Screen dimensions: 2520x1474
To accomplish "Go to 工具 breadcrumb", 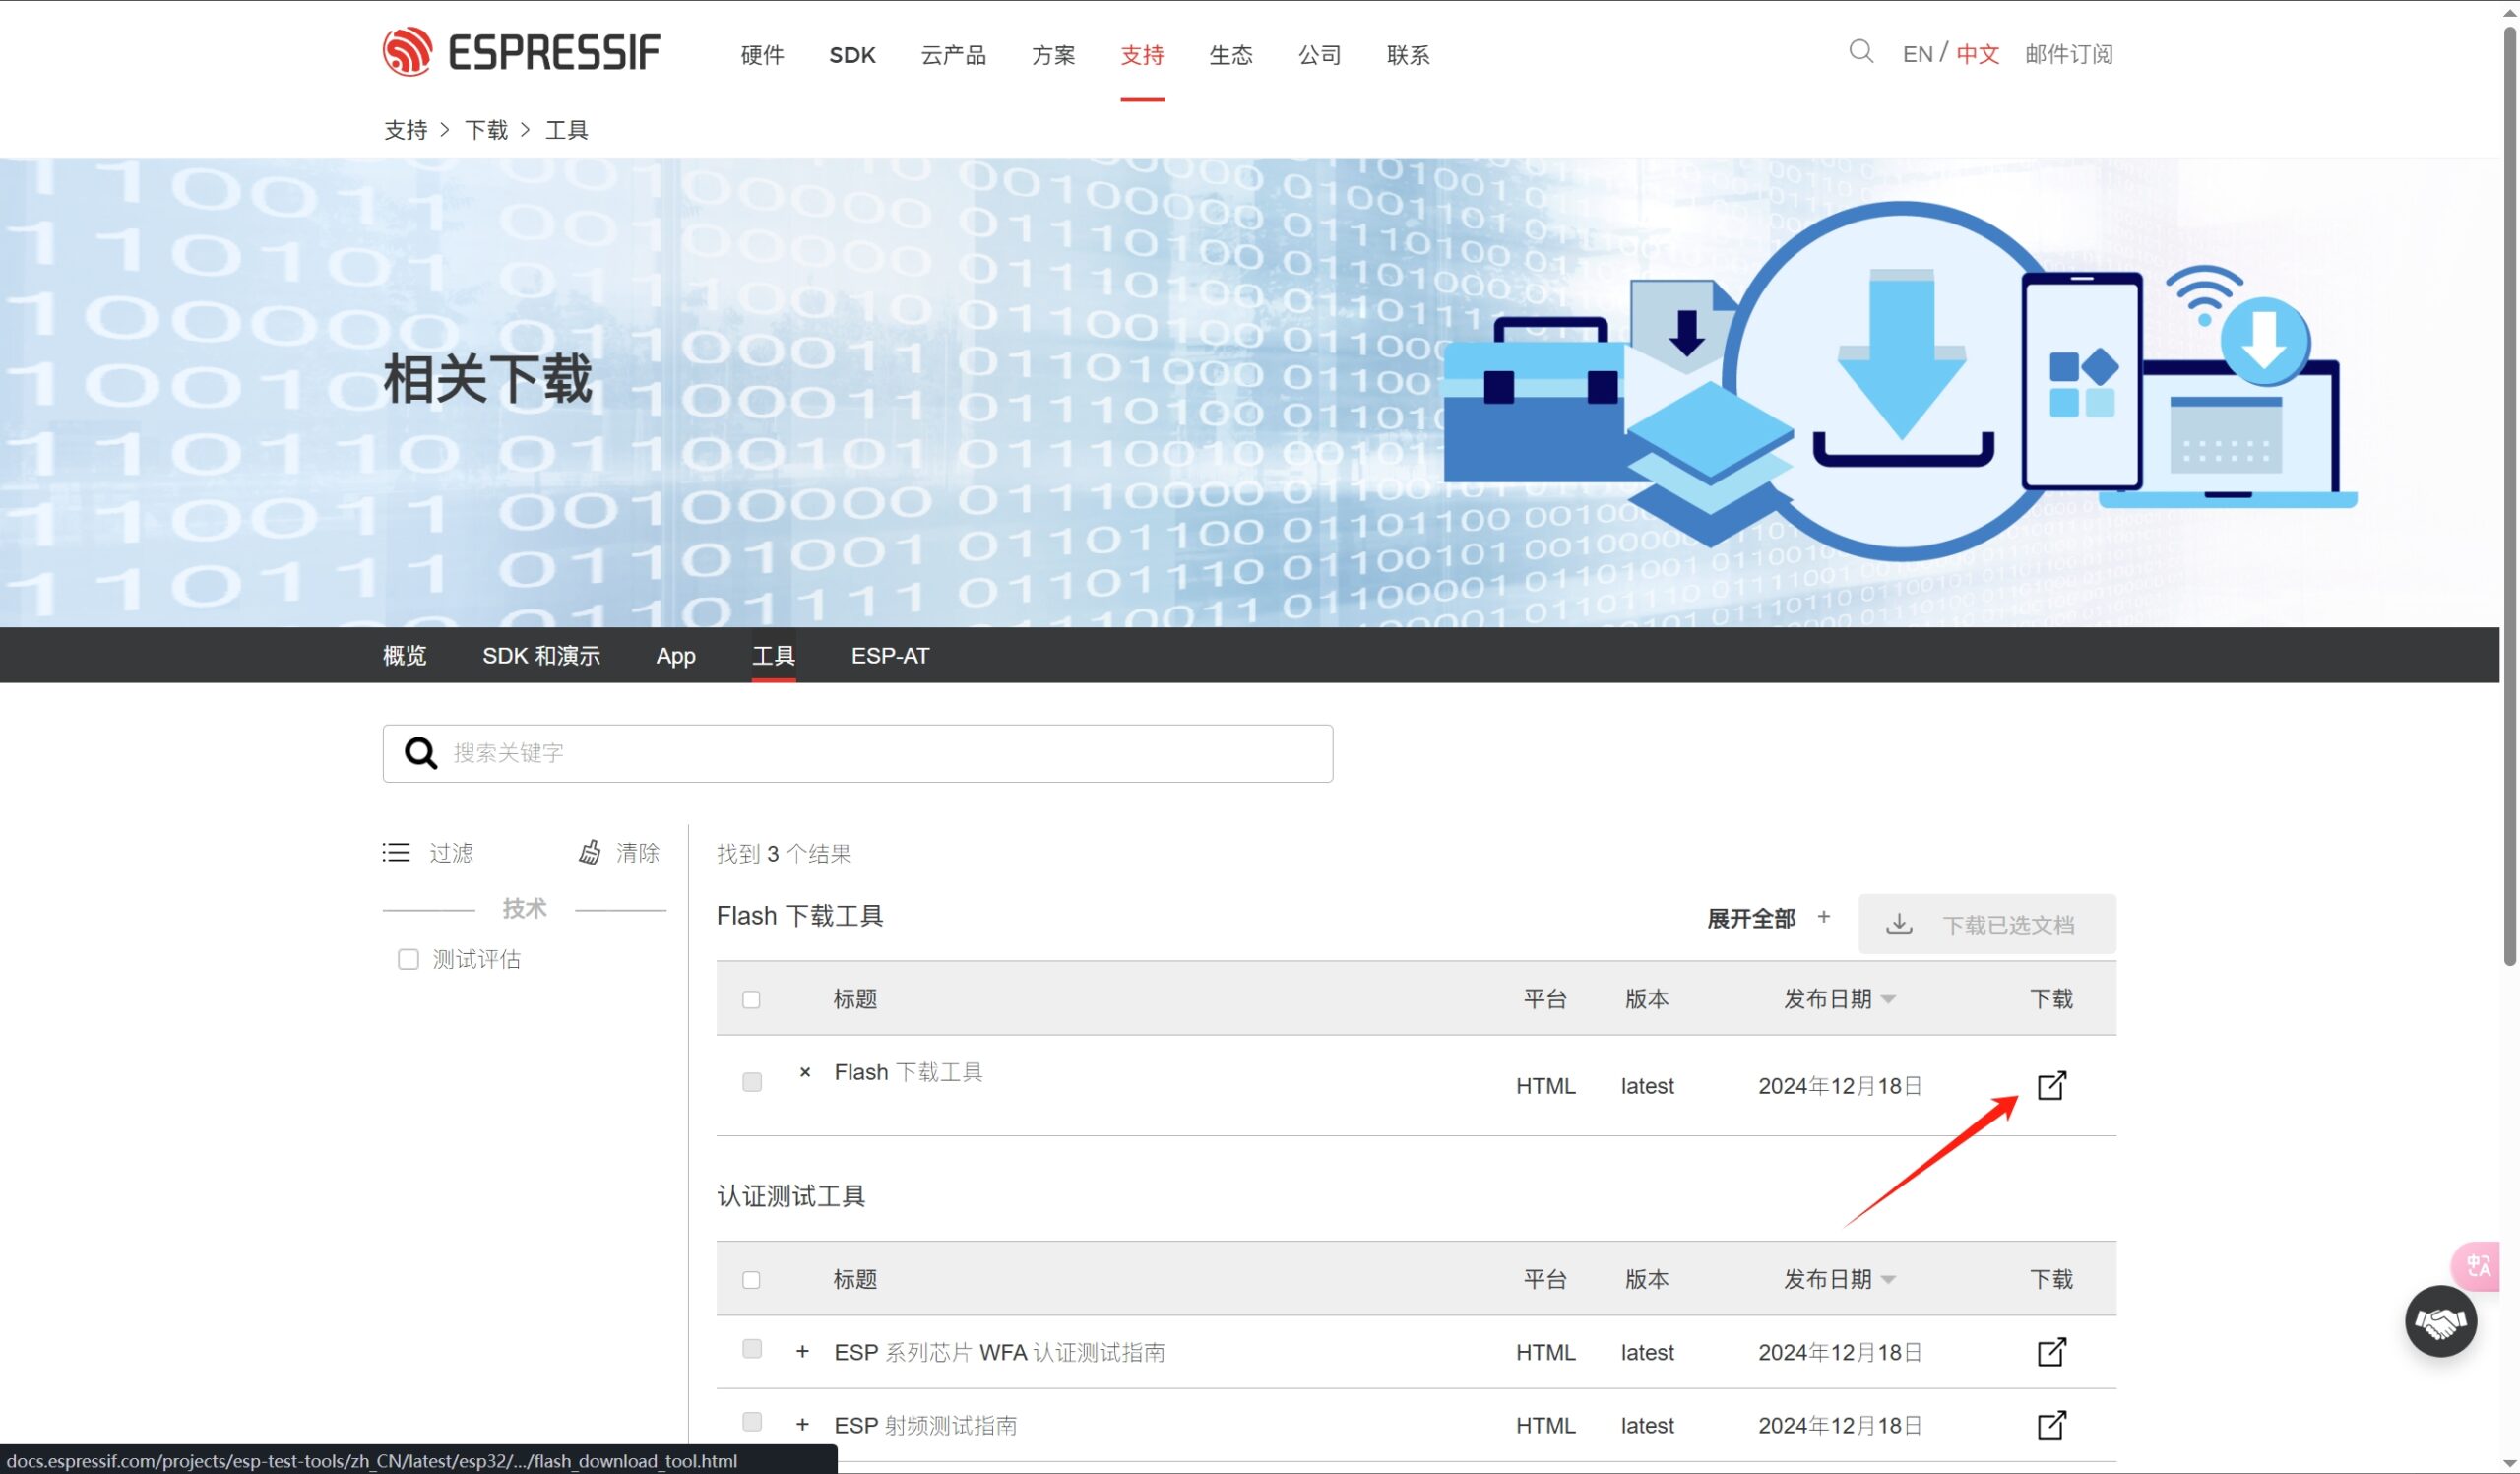I will [x=566, y=130].
